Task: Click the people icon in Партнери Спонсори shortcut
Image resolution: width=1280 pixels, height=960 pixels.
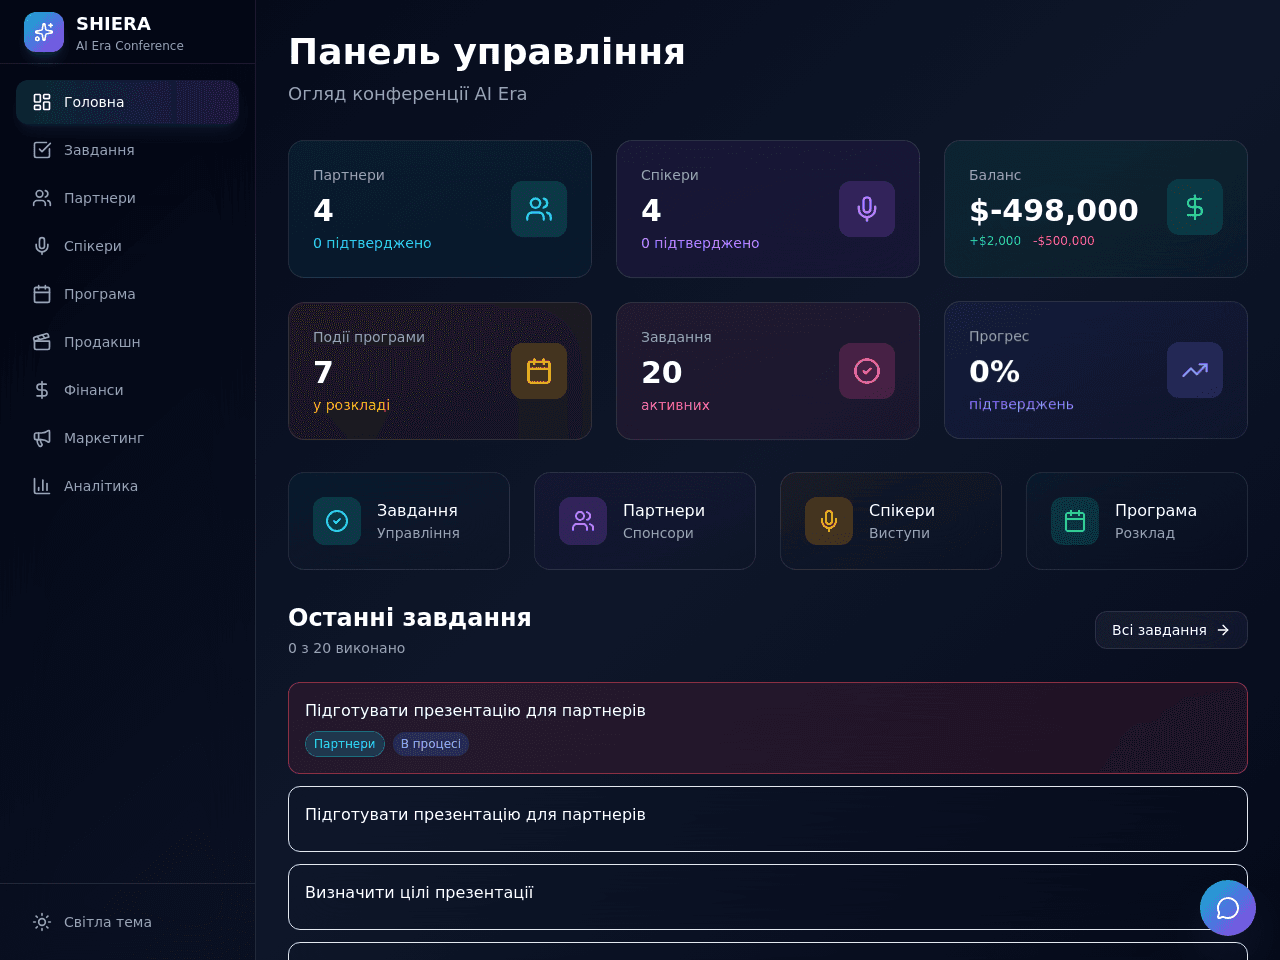Action: (583, 521)
